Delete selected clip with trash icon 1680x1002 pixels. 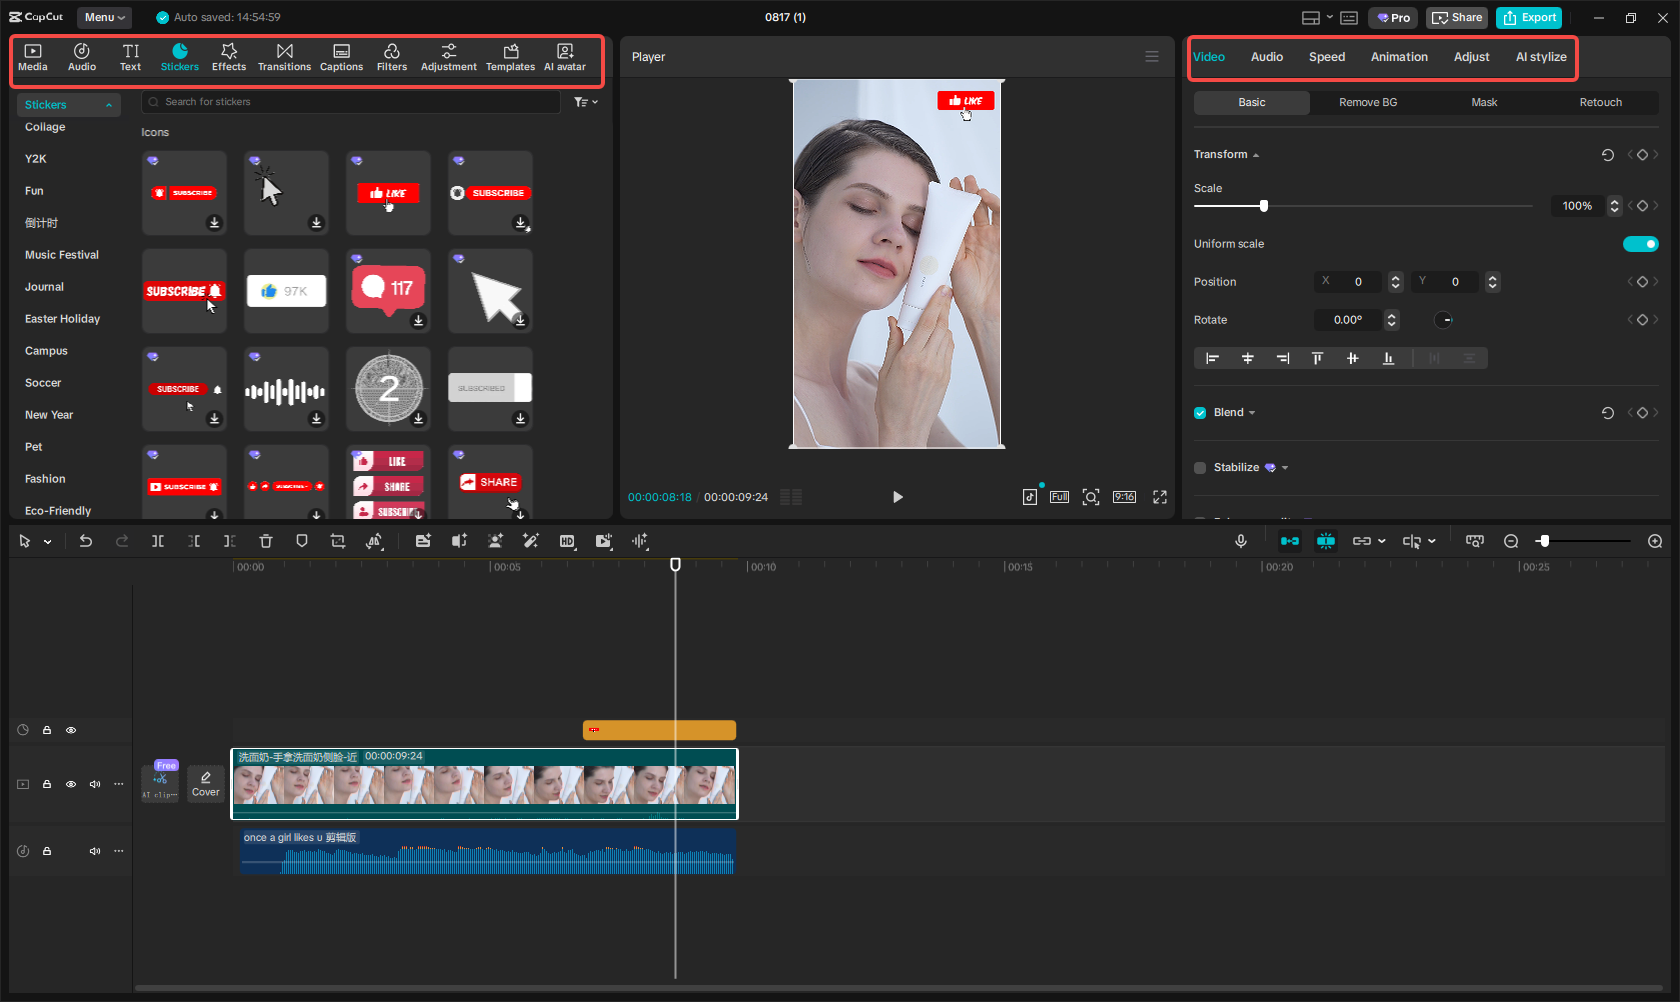coord(266,541)
